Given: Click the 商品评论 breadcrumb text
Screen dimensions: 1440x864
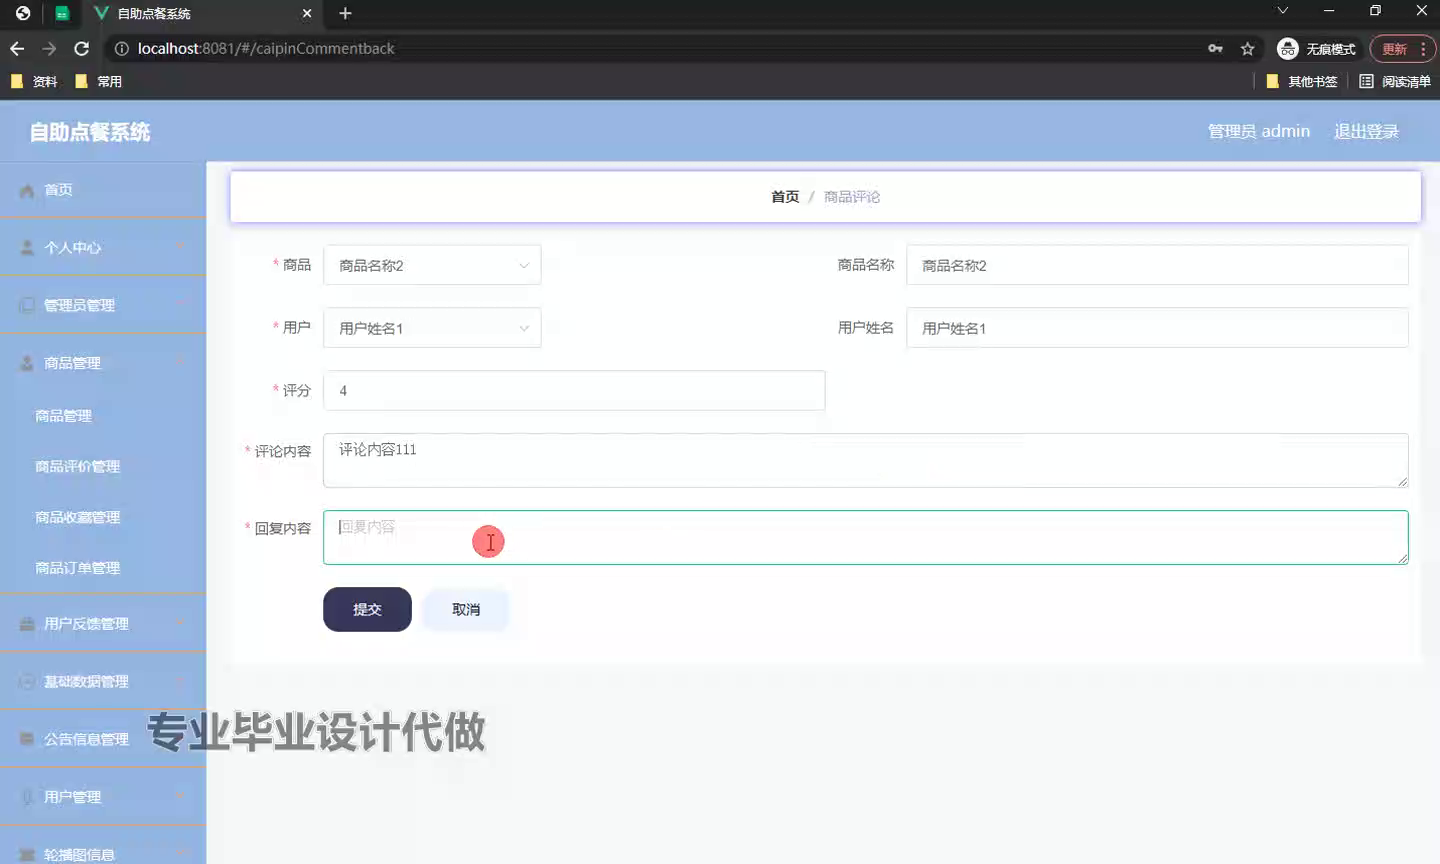Looking at the screenshot, I should coord(852,197).
